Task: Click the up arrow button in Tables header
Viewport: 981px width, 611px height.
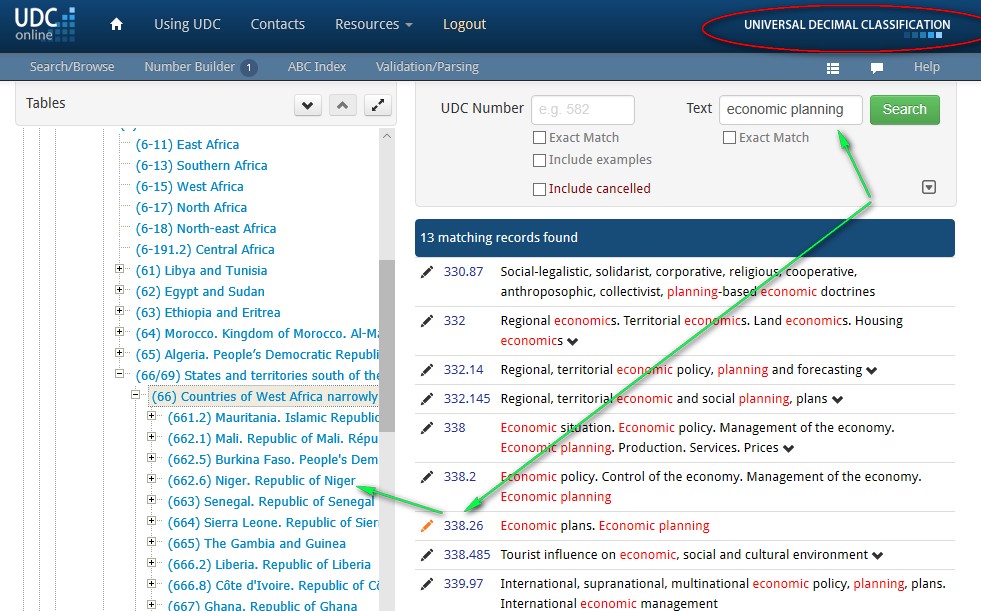Action: [342, 105]
